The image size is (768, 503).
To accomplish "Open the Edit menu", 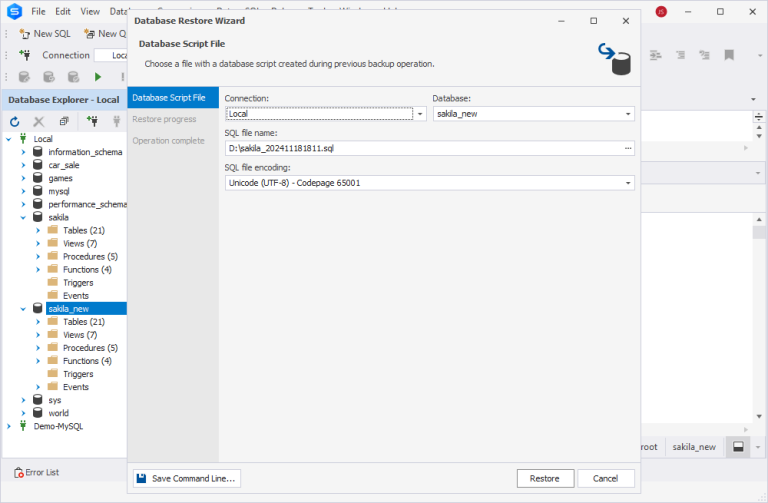I will pos(63,11).
